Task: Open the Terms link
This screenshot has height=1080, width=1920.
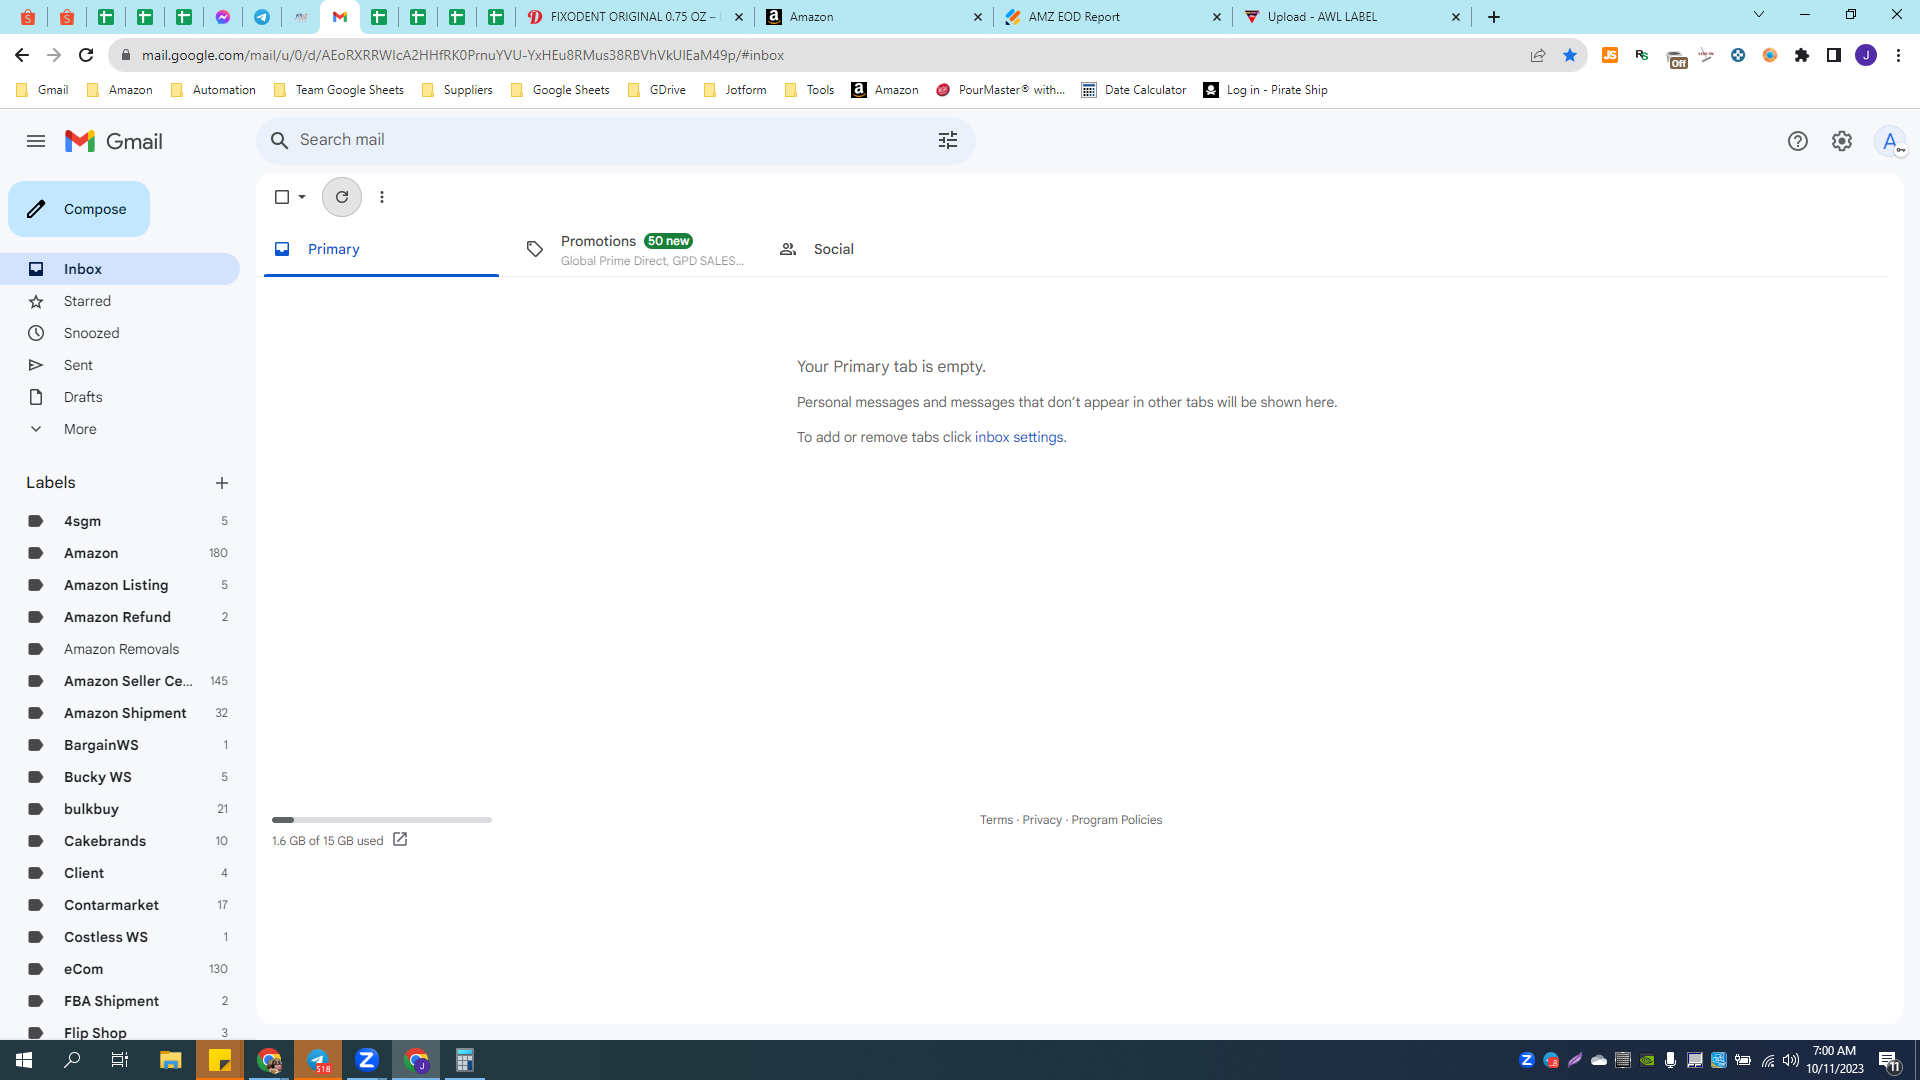Action: [996, 820]
